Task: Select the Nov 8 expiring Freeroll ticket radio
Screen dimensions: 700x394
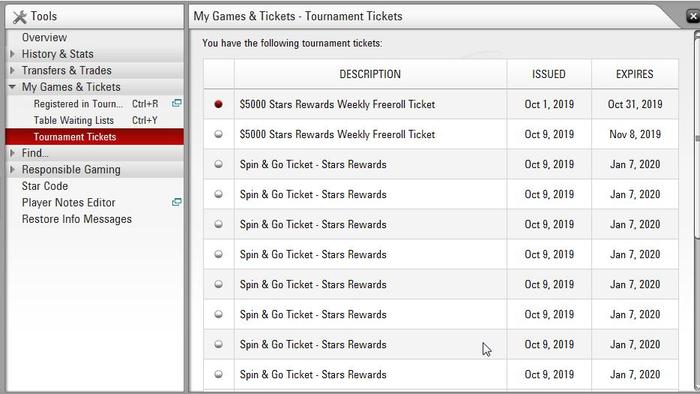Action: click(218, 134)
